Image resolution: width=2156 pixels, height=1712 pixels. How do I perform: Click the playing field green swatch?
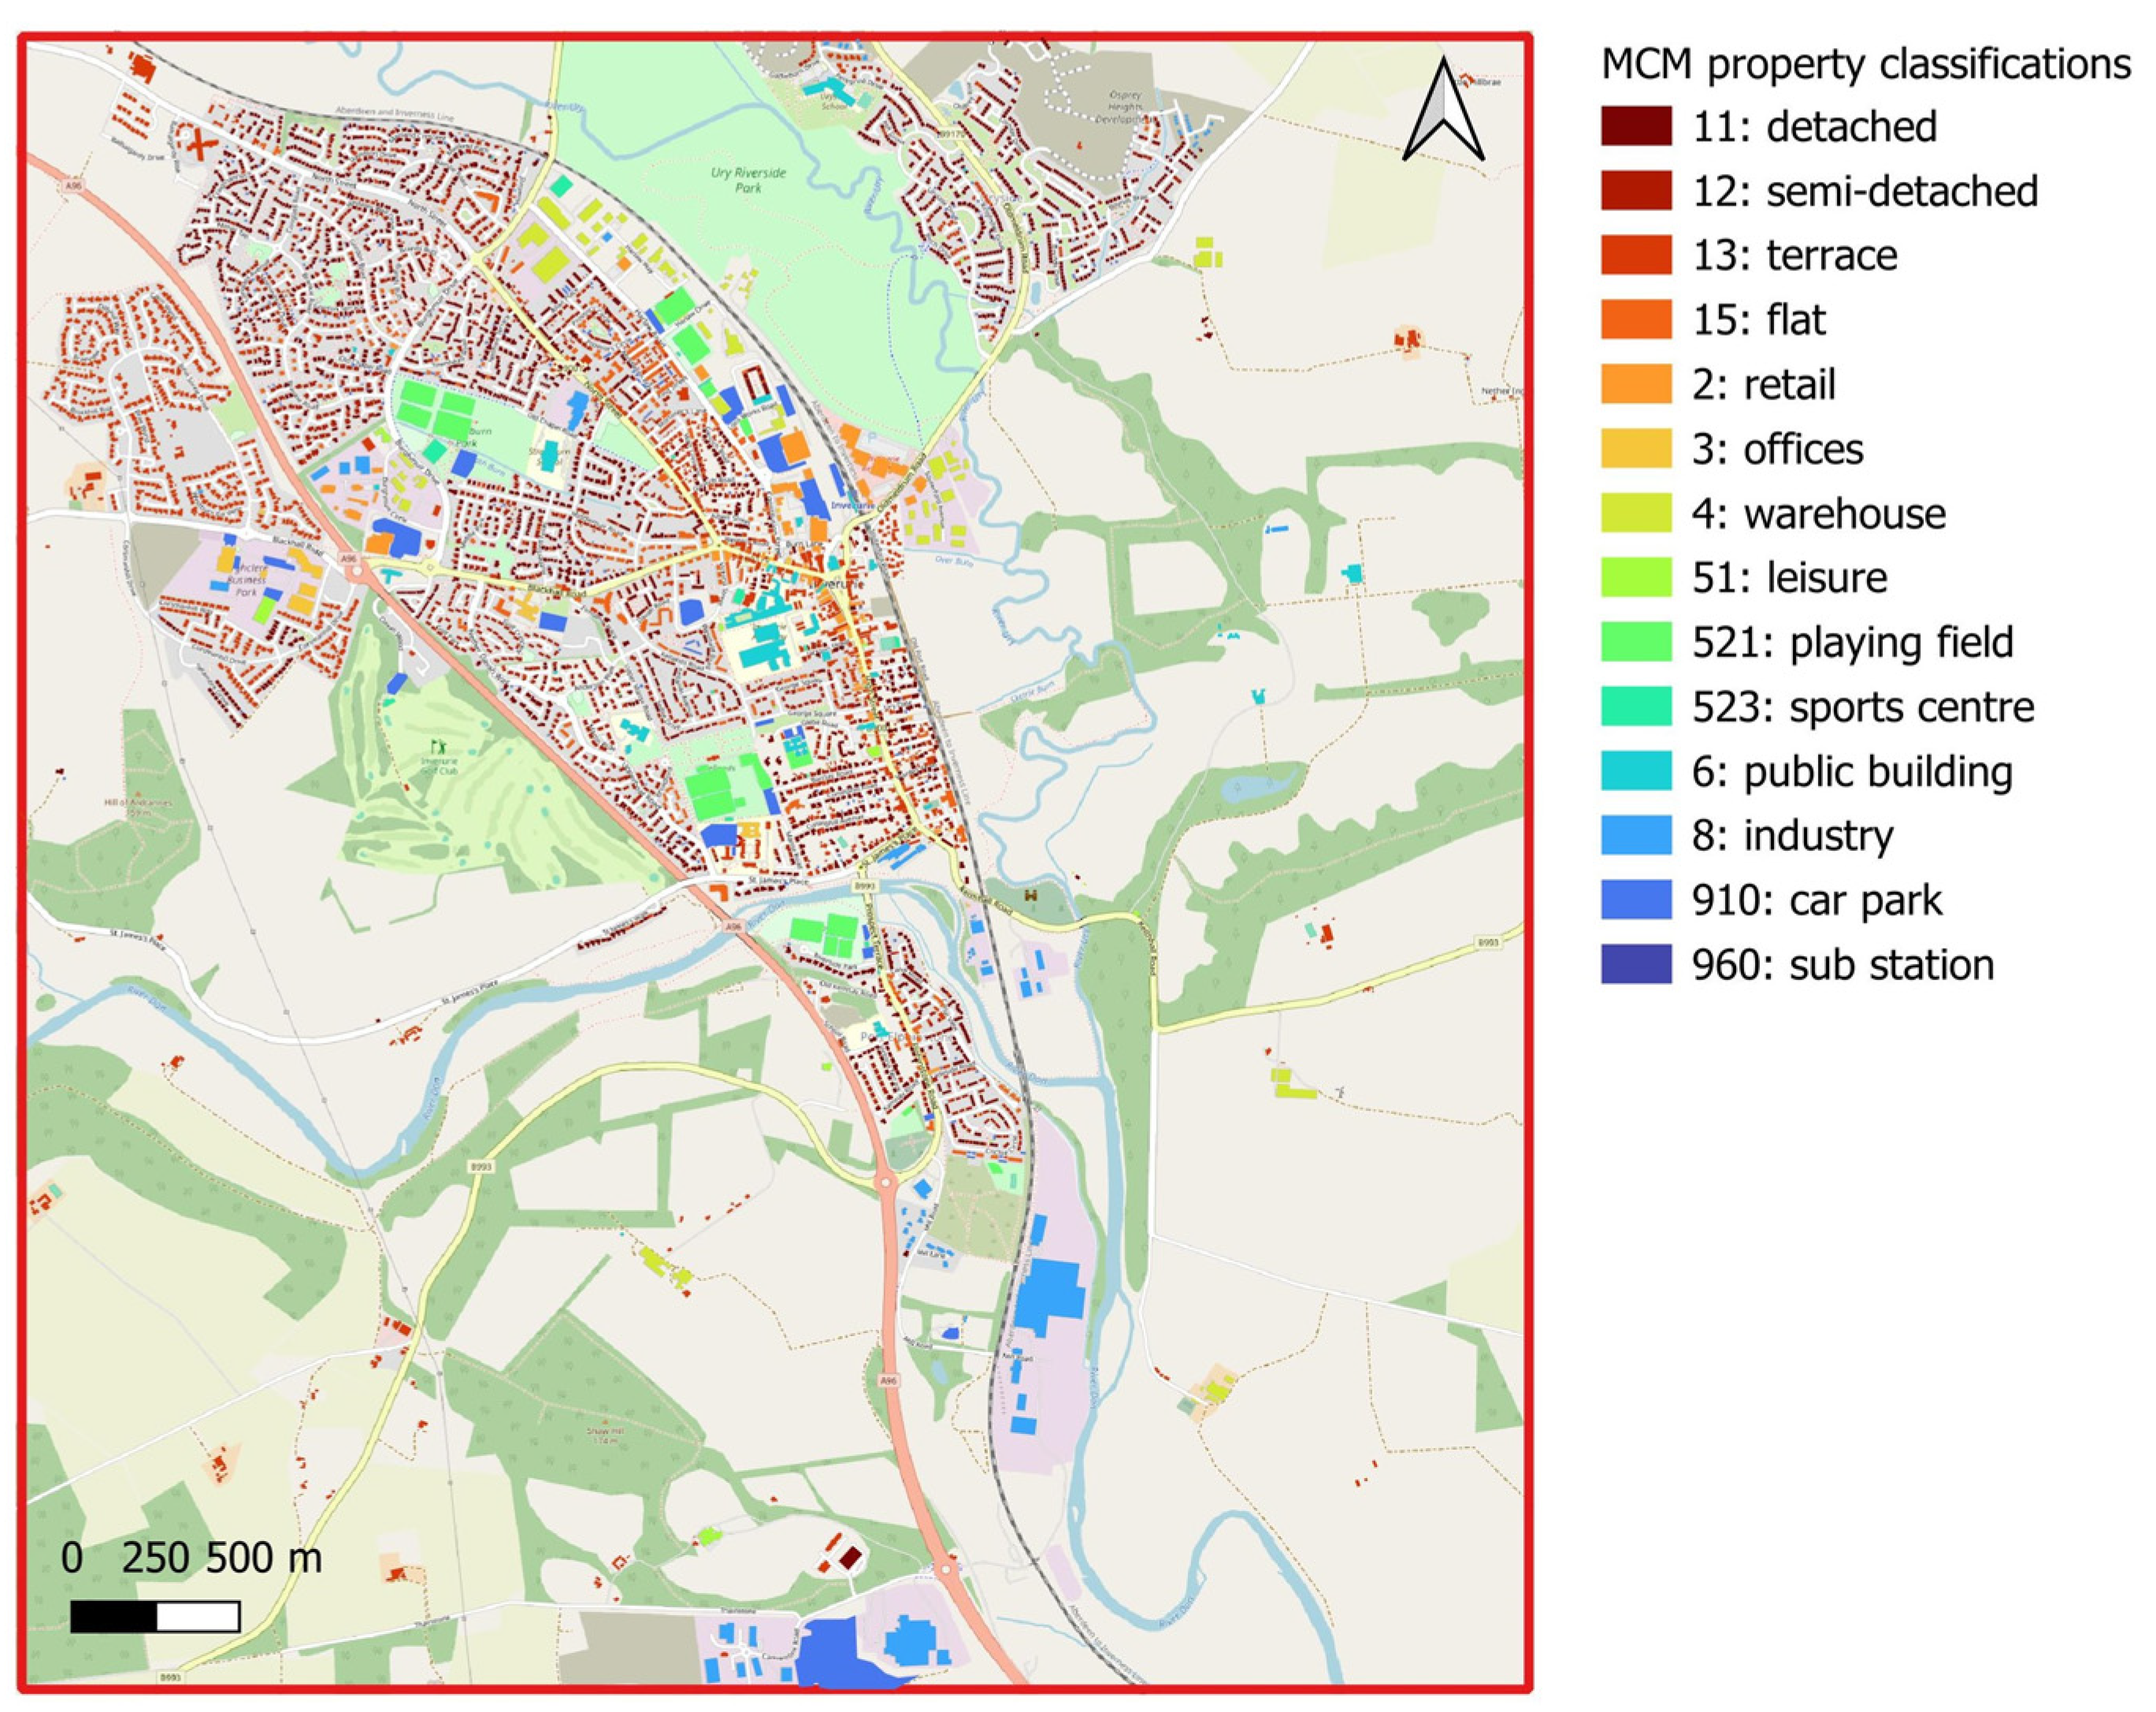click(x=1636, y=642)
